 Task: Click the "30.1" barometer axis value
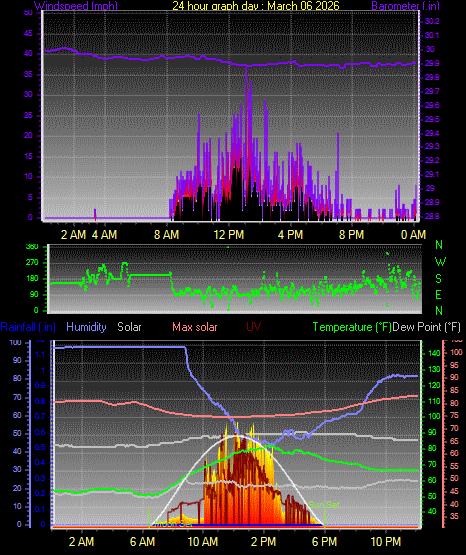[x=432, y=35]
